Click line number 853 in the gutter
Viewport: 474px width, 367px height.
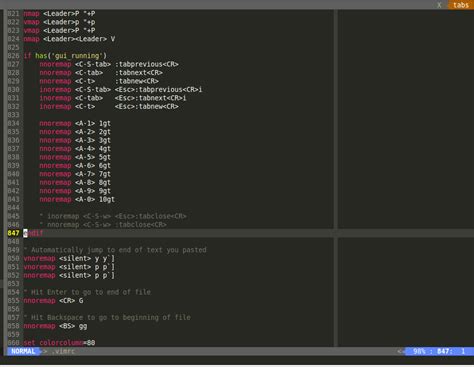[x=13, y=284]
